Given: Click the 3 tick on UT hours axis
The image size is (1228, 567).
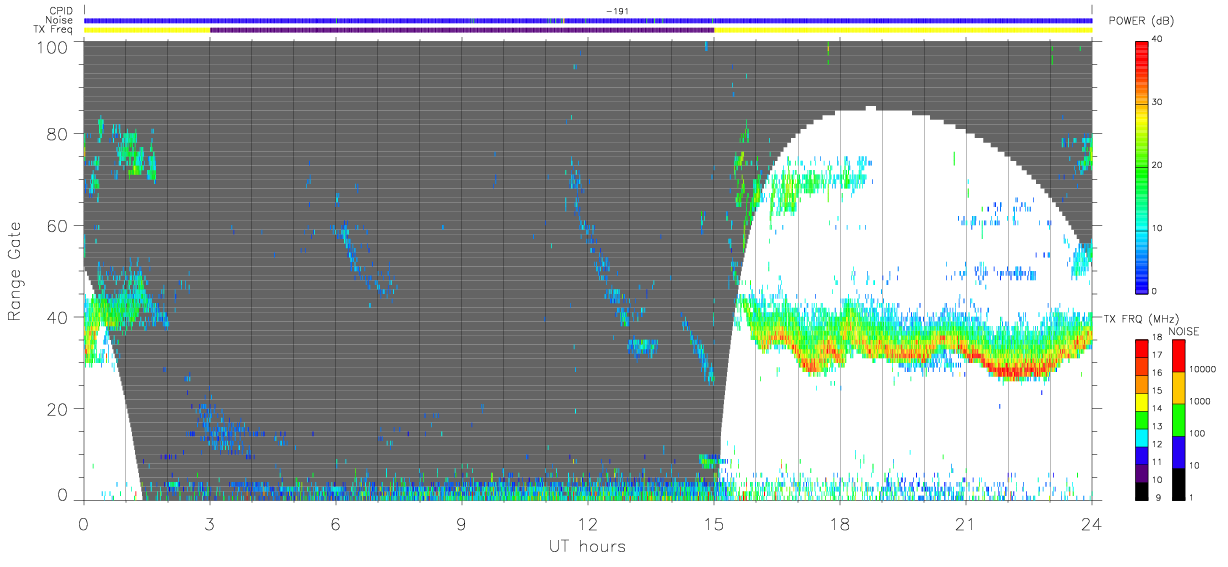Looking at the screenshot, I should (x=210, y=523).
